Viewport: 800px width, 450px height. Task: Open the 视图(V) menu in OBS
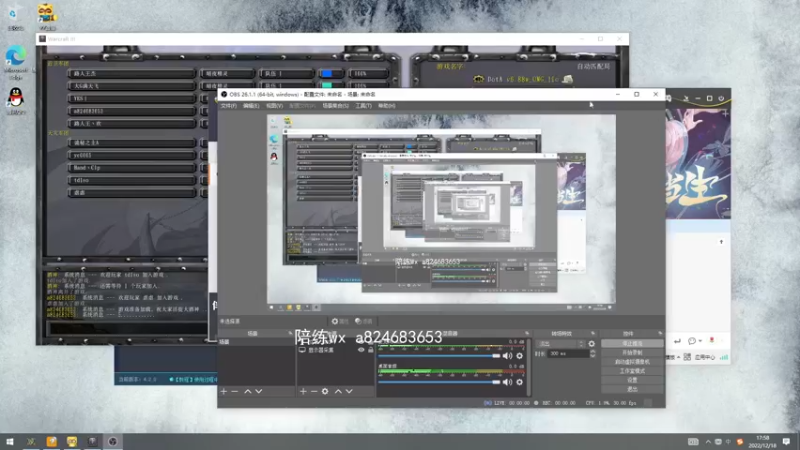tap(274, 106)
